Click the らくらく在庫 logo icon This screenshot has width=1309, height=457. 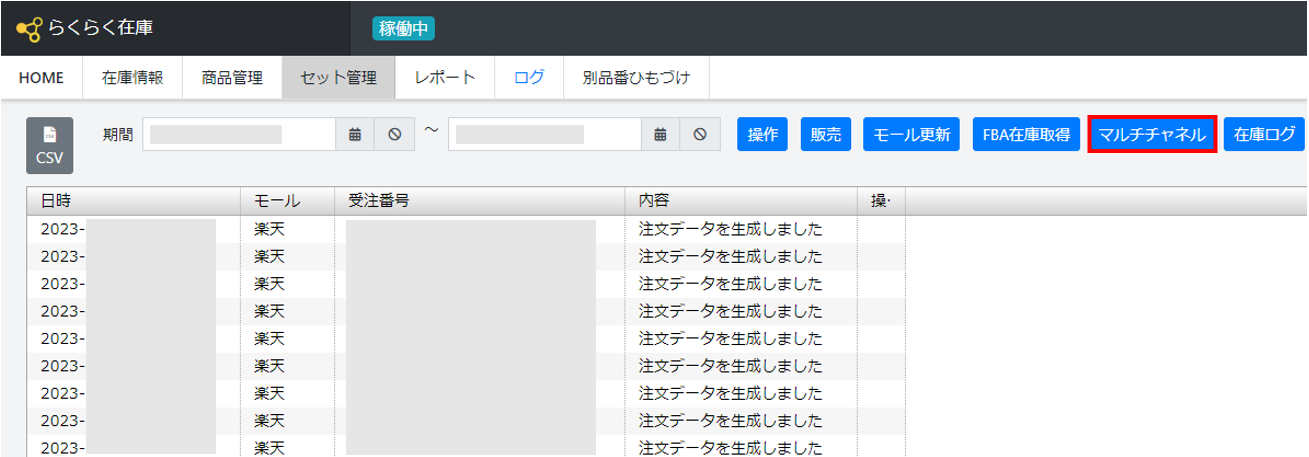[x=29, y=29]
